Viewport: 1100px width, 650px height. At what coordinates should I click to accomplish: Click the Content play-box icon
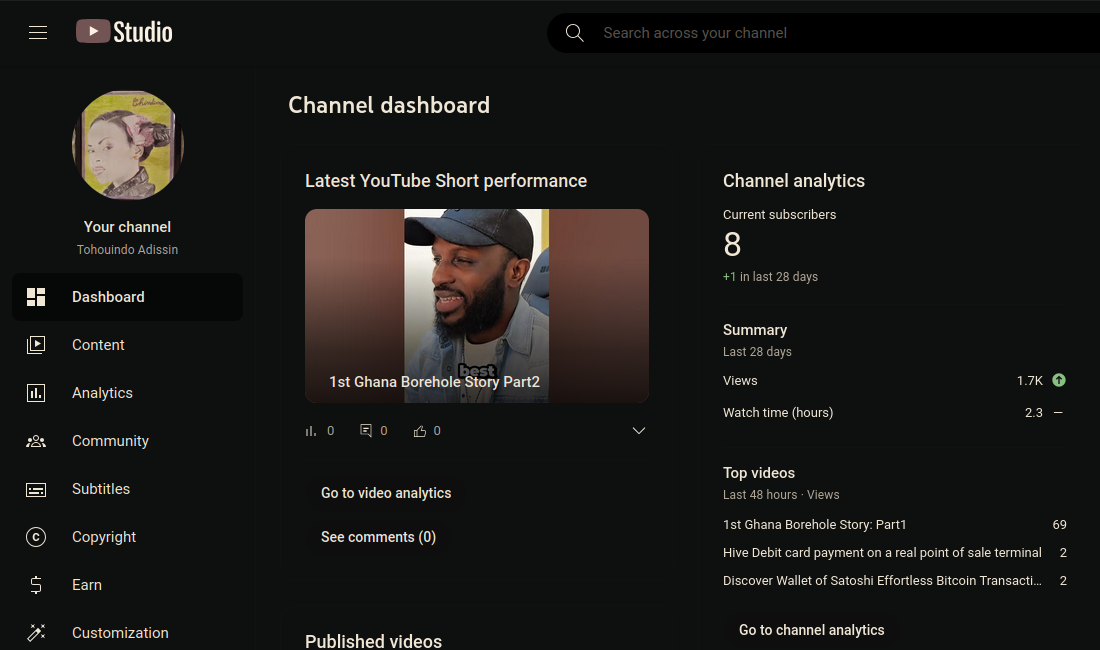click(36, 345)
